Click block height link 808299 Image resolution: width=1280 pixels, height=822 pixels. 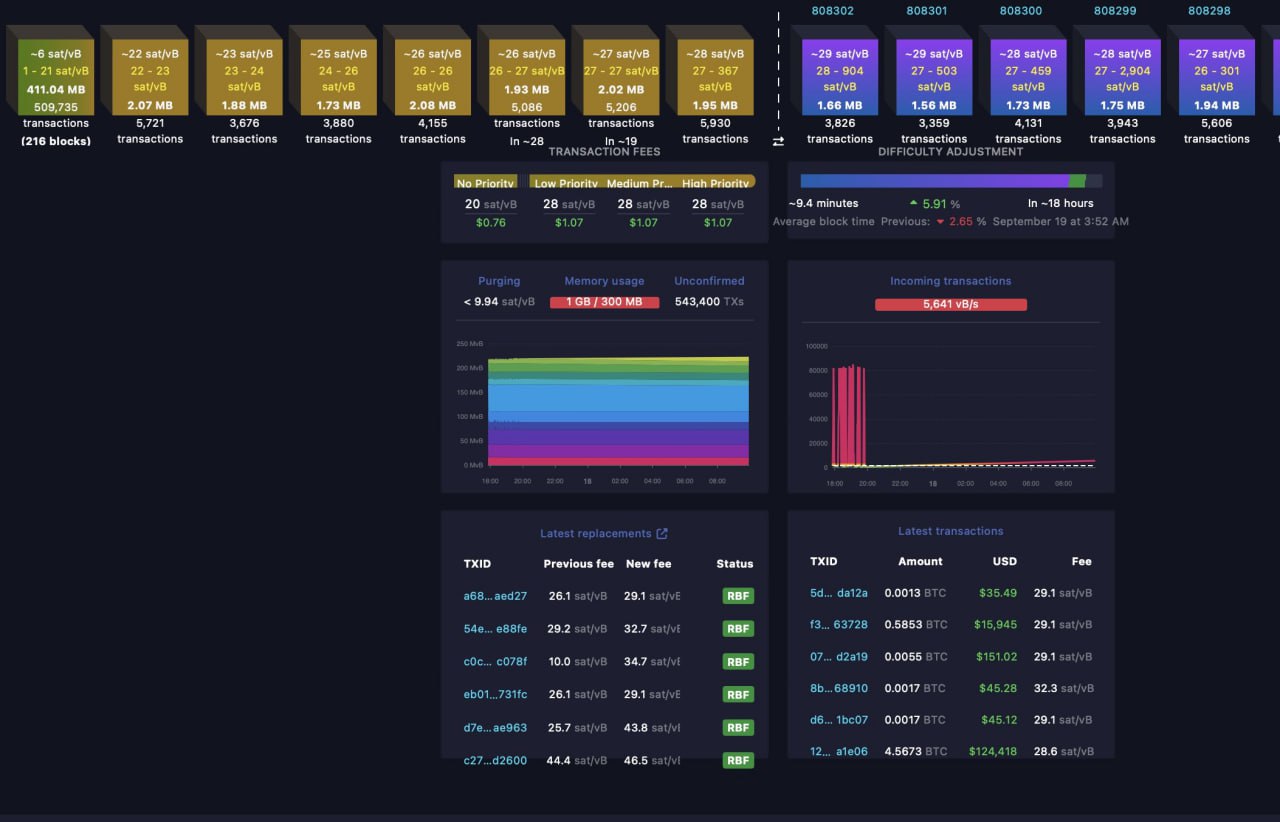[x=1115, y=11]
